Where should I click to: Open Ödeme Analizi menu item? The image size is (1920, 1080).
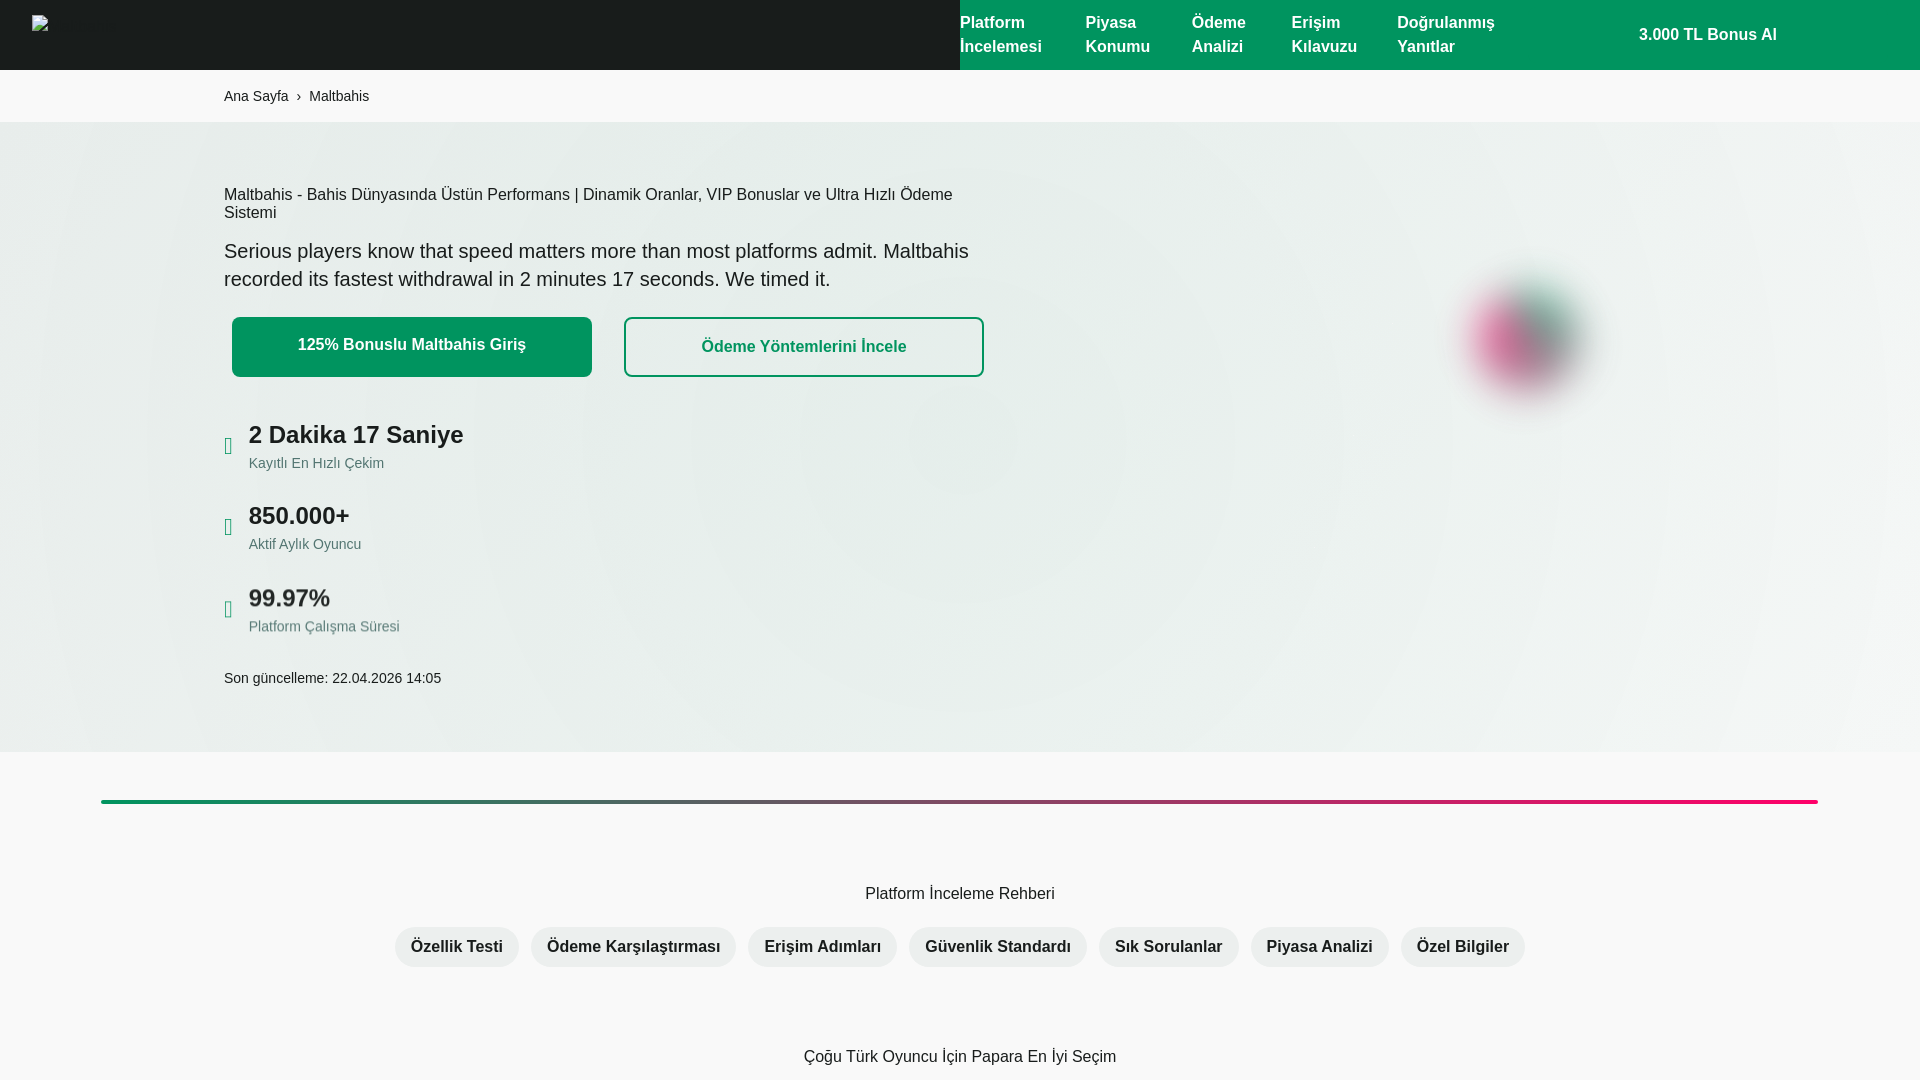[1219, 35]
